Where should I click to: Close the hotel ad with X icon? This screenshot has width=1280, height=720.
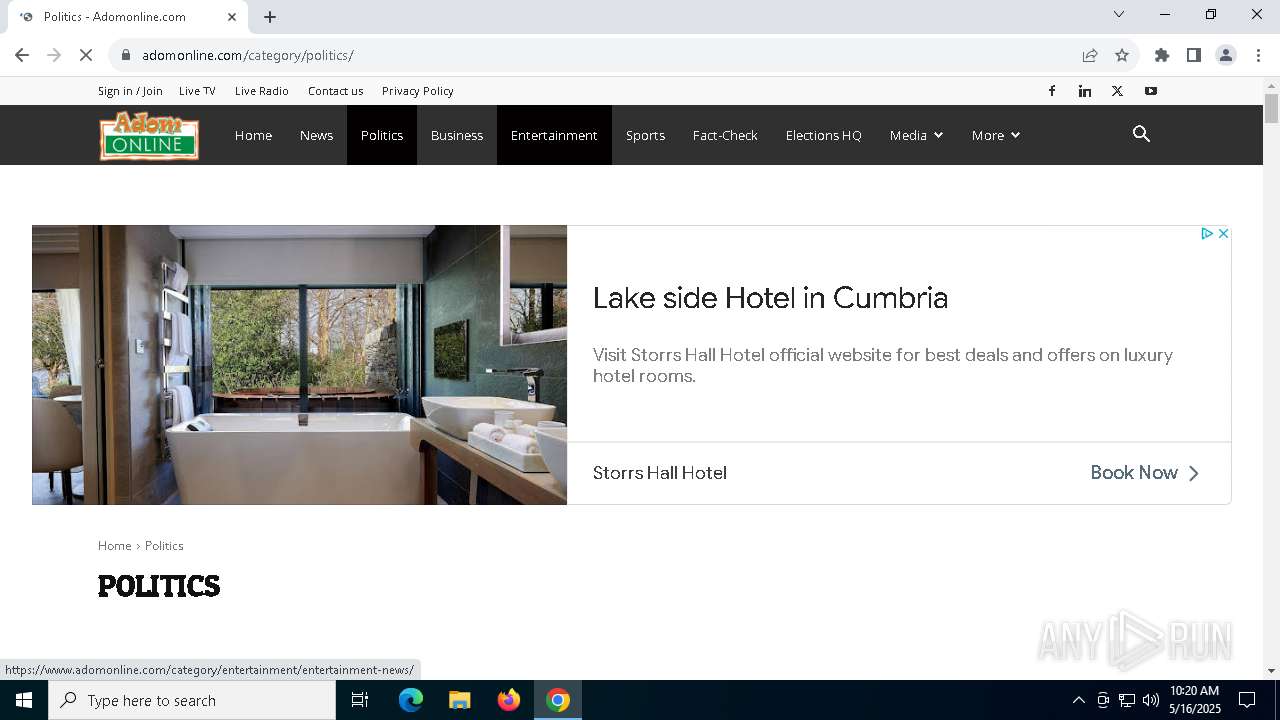click(x=1223, y=233)
